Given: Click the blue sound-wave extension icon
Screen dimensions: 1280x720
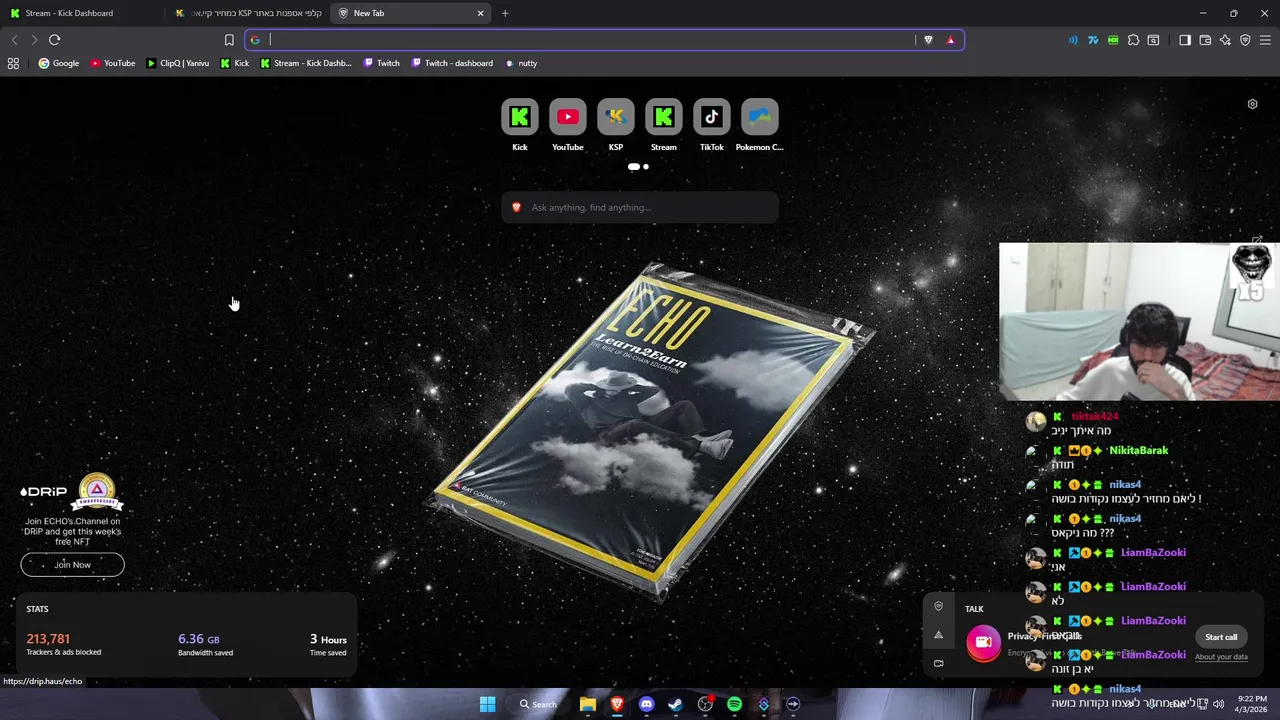Looking at the screenshot, I should coord(1073,40).
